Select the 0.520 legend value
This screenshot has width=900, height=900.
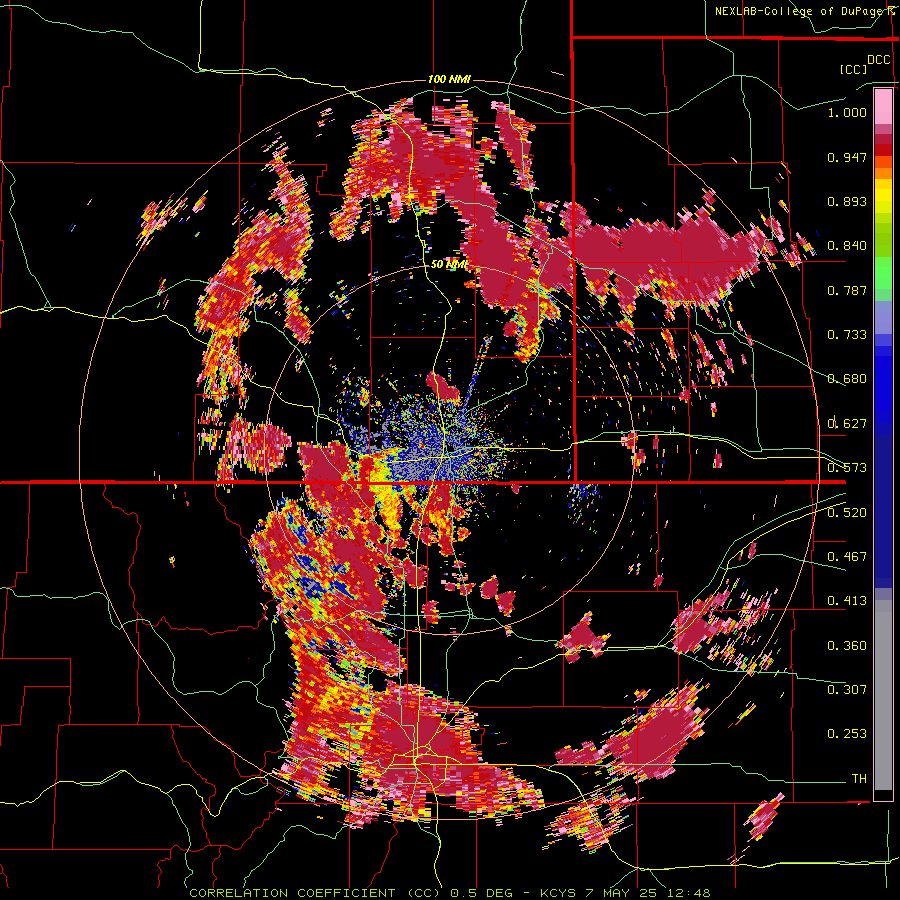pos(847,512)
